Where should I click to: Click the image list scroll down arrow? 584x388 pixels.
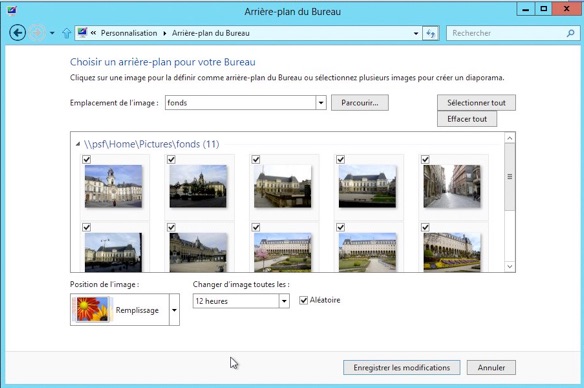tap(510, 266)
